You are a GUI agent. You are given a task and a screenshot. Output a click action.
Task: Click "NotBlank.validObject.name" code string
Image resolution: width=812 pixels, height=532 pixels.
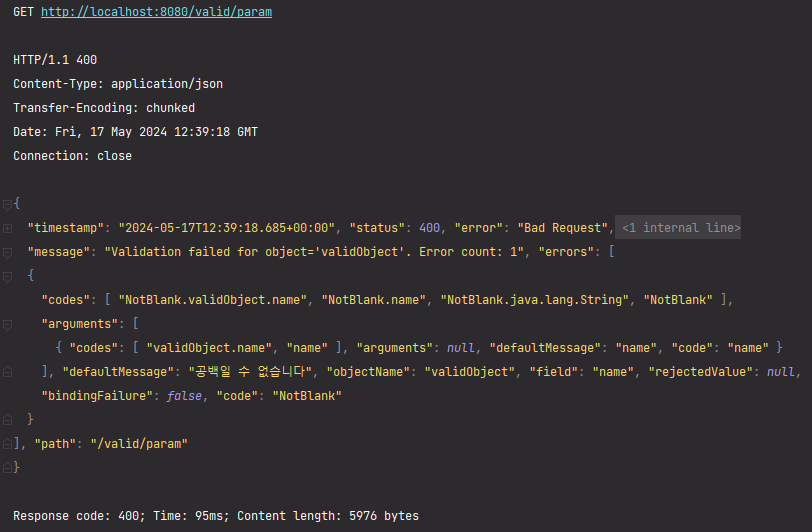213,300
